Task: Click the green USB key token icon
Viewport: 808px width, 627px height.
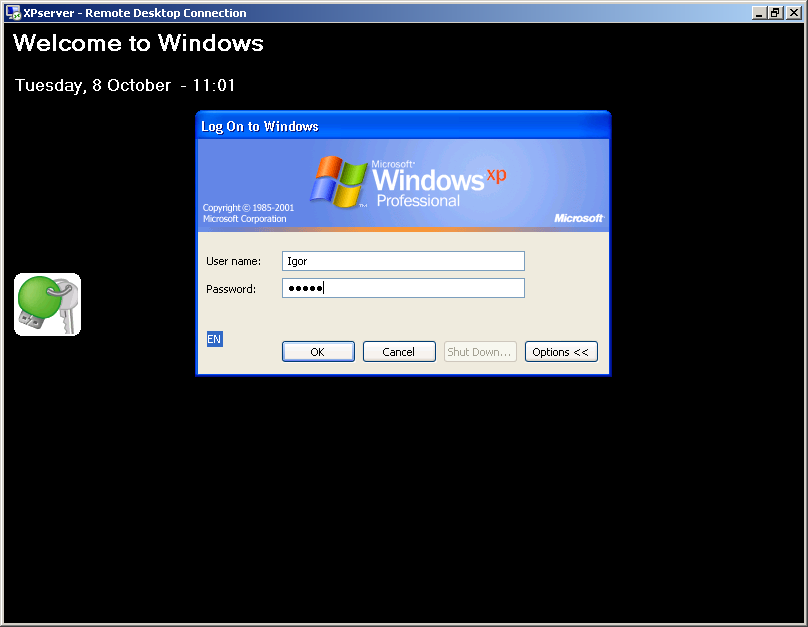Action: click(x=47, y=304)
